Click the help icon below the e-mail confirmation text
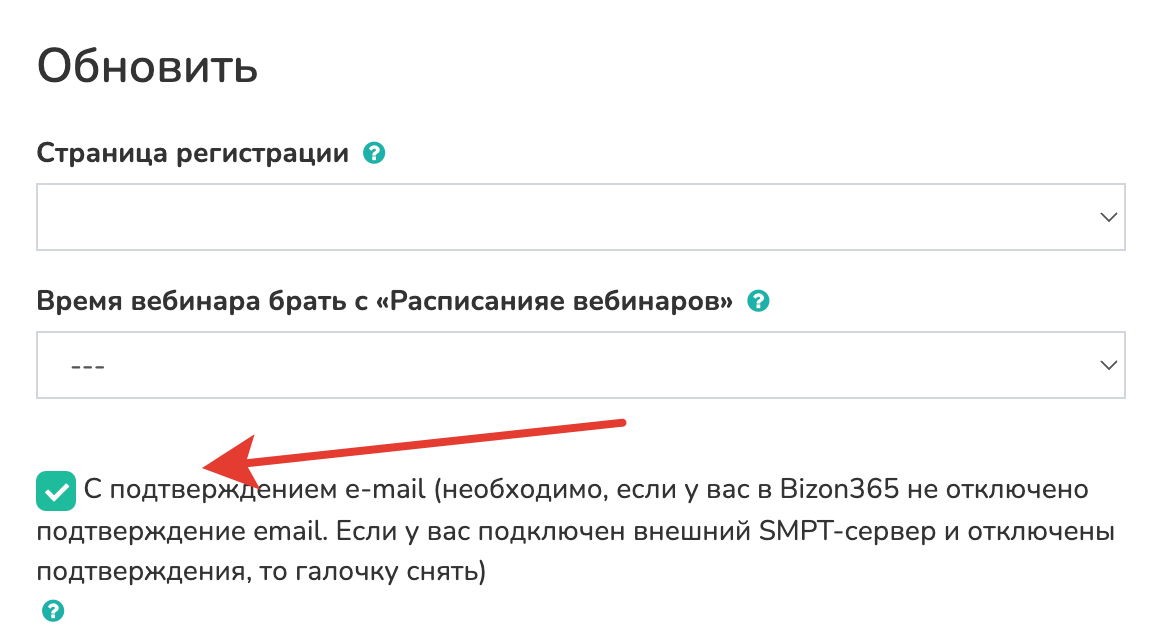This screenshot has width=1168, height=634. tap(52, 611)
